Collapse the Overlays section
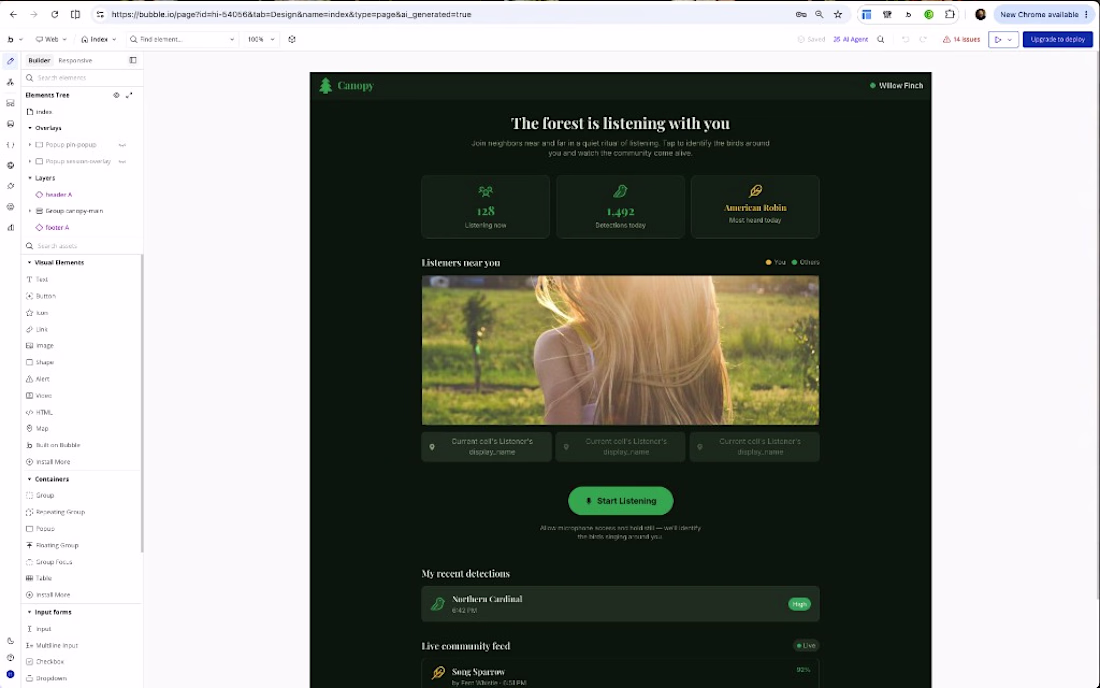This screenshot has height=688, width=1100. [30, 128]
